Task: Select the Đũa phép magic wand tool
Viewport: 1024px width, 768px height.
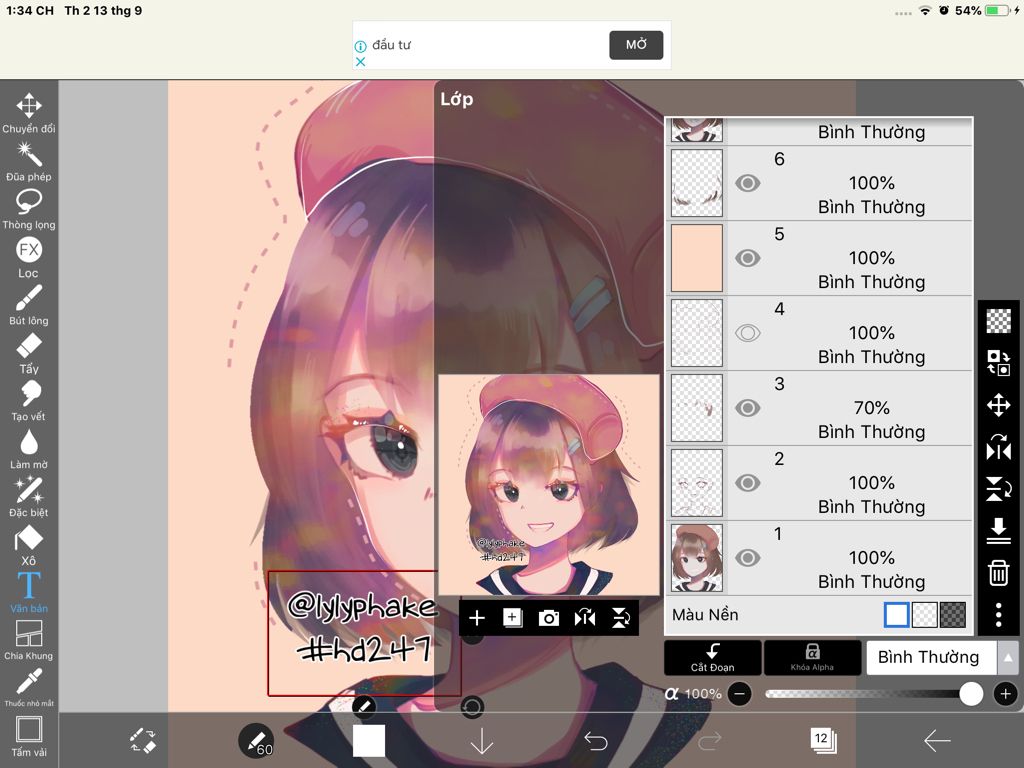Action: coord(29,161)
